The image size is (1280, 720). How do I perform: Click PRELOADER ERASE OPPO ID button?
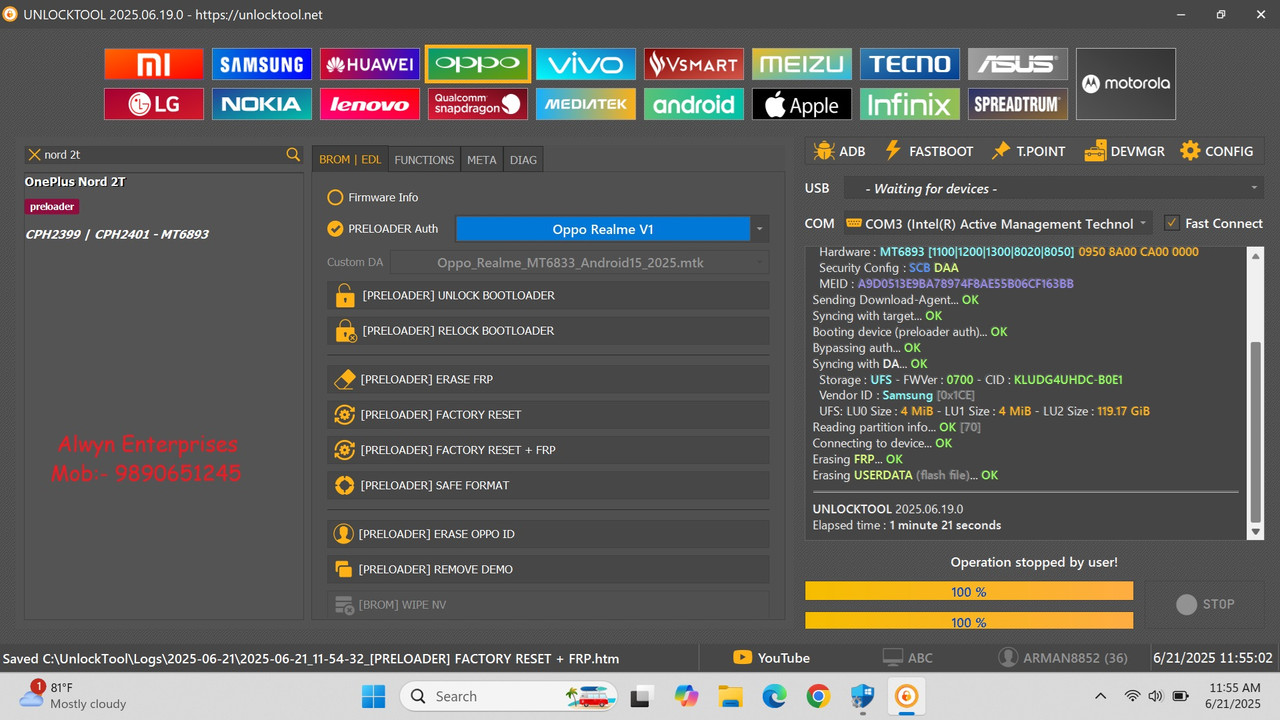tap(548, 534)
